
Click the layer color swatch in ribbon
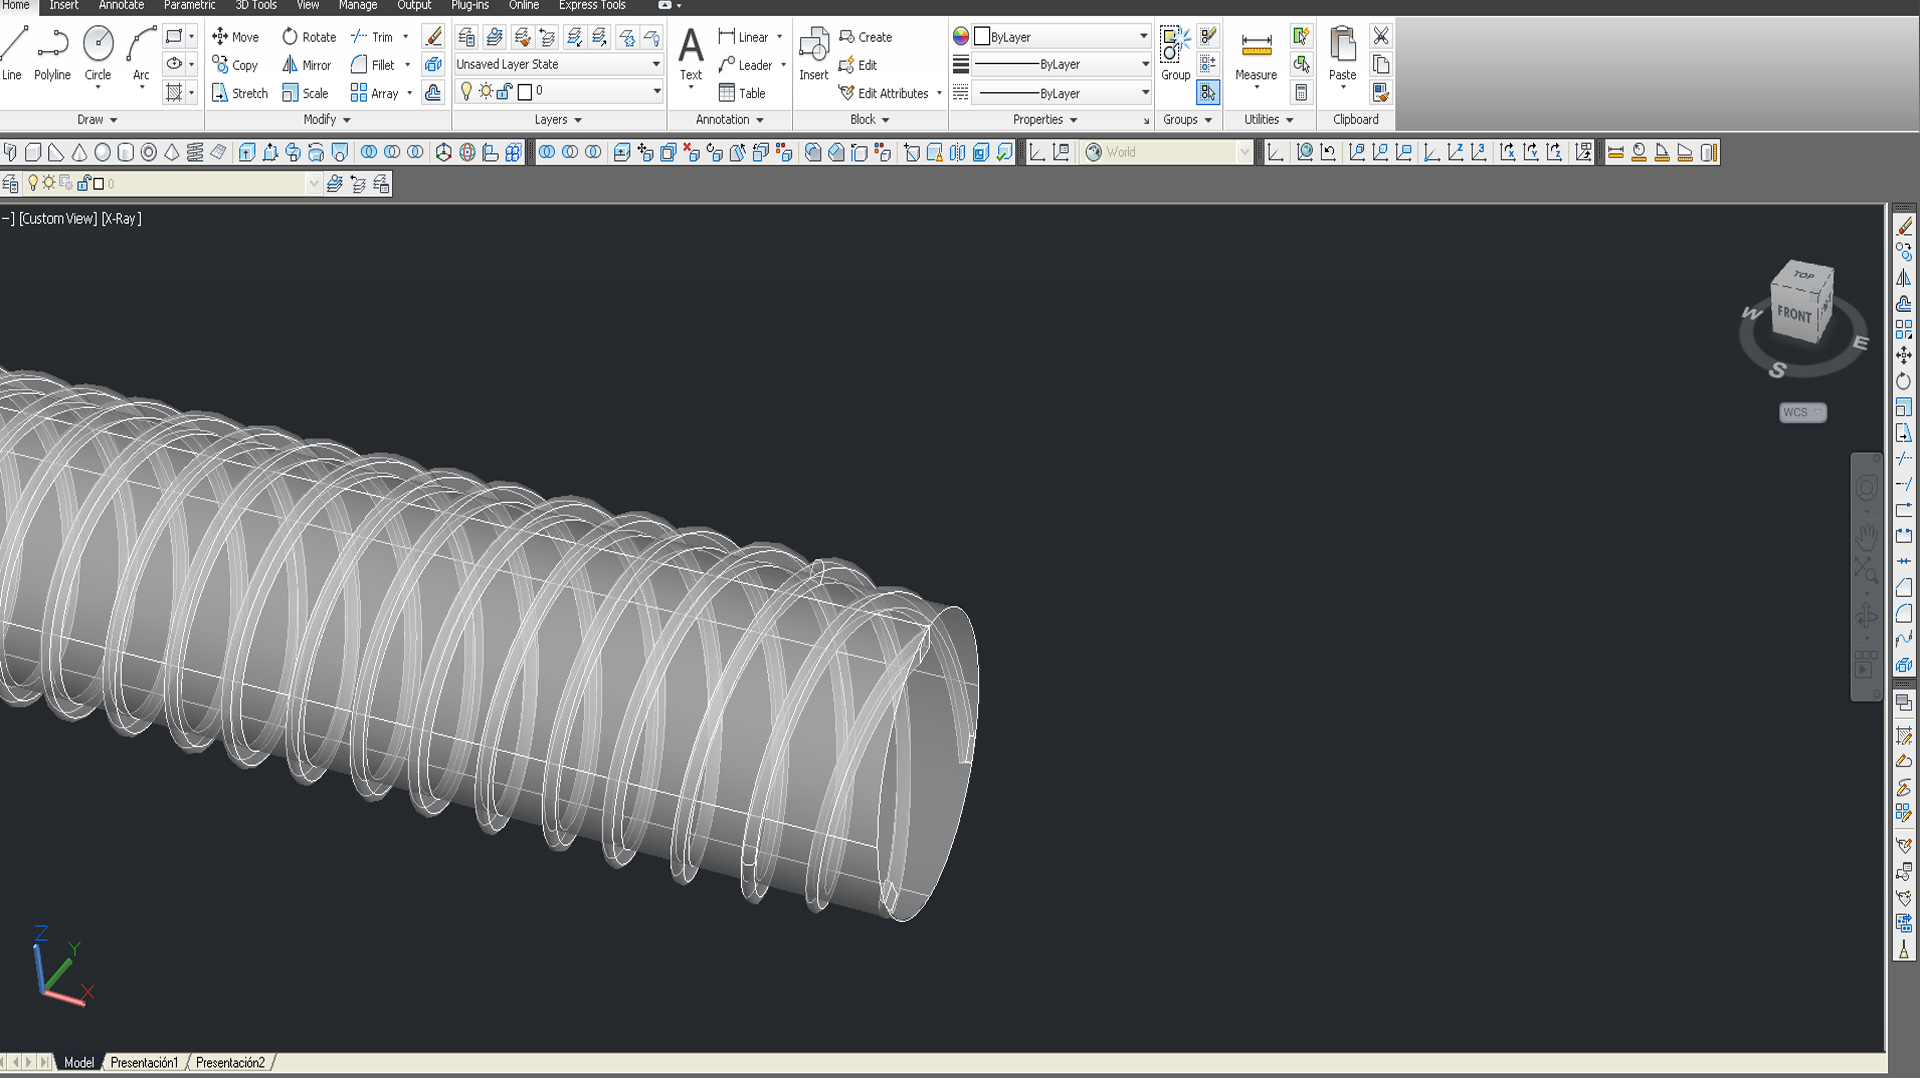click(525, 91)
